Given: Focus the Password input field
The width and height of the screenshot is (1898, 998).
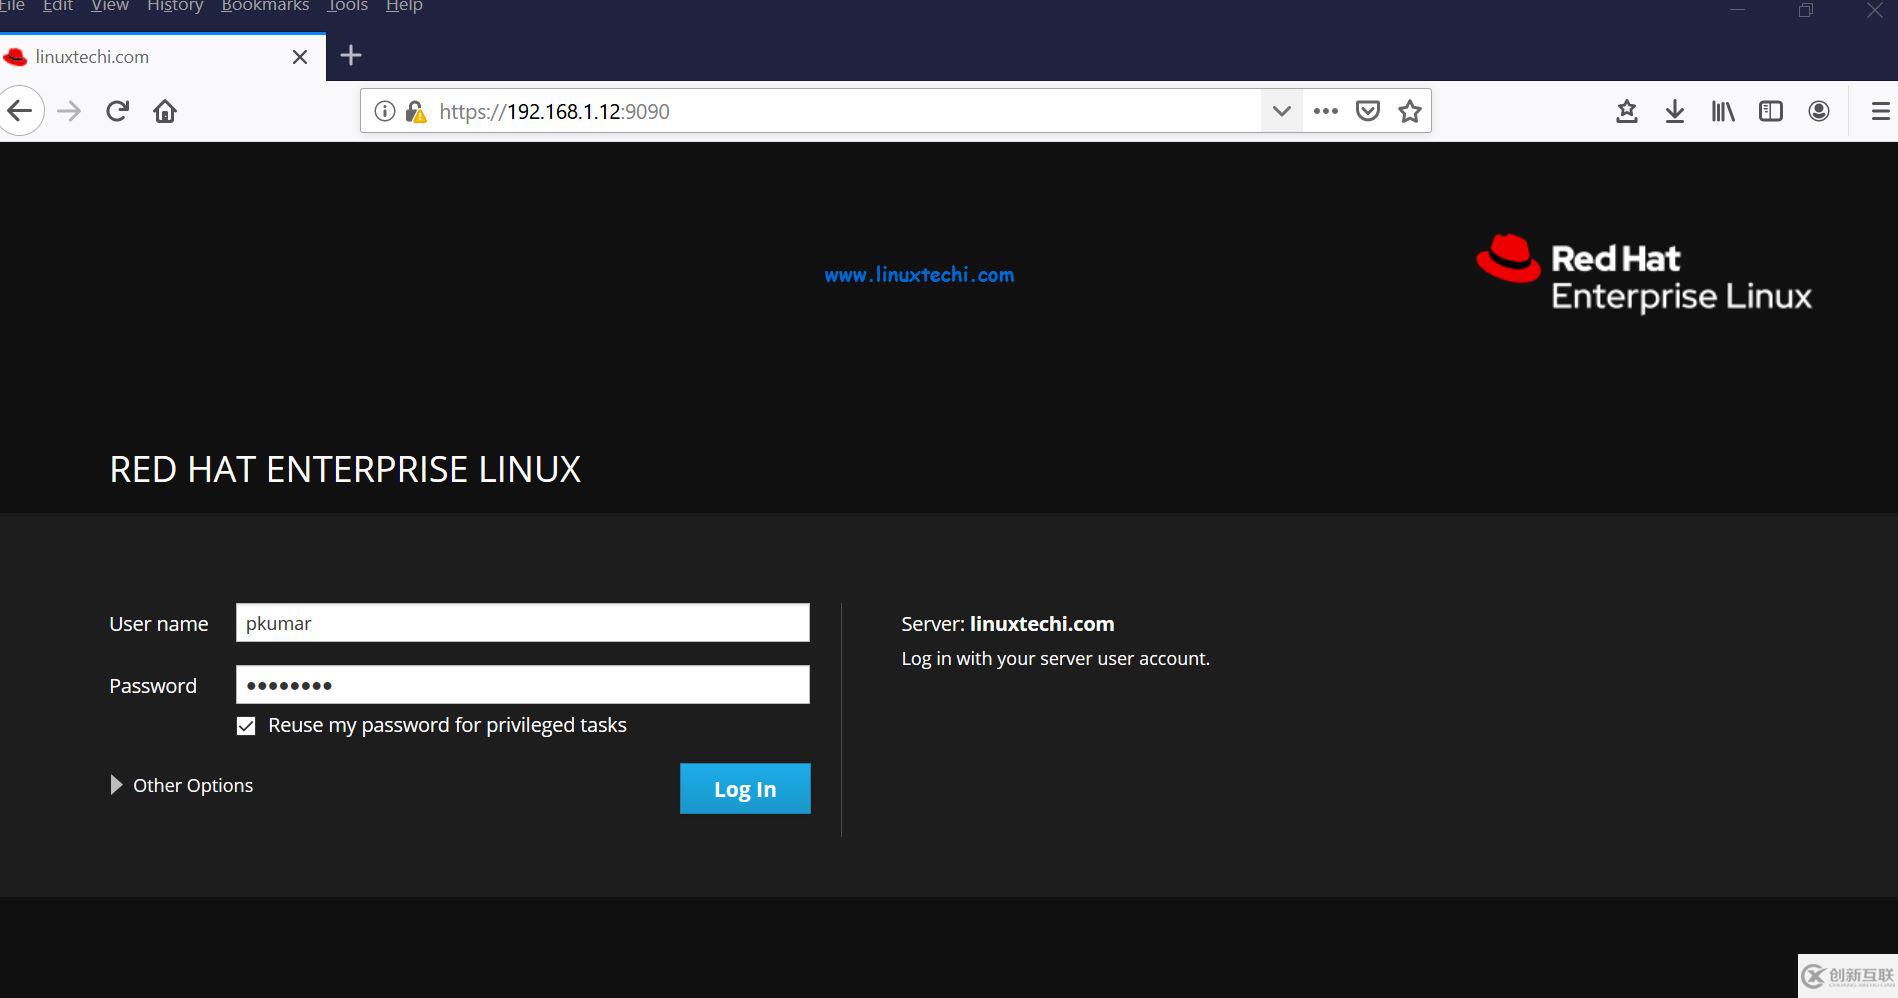Looking at the screenshot, I should click(x=522, y=685).
